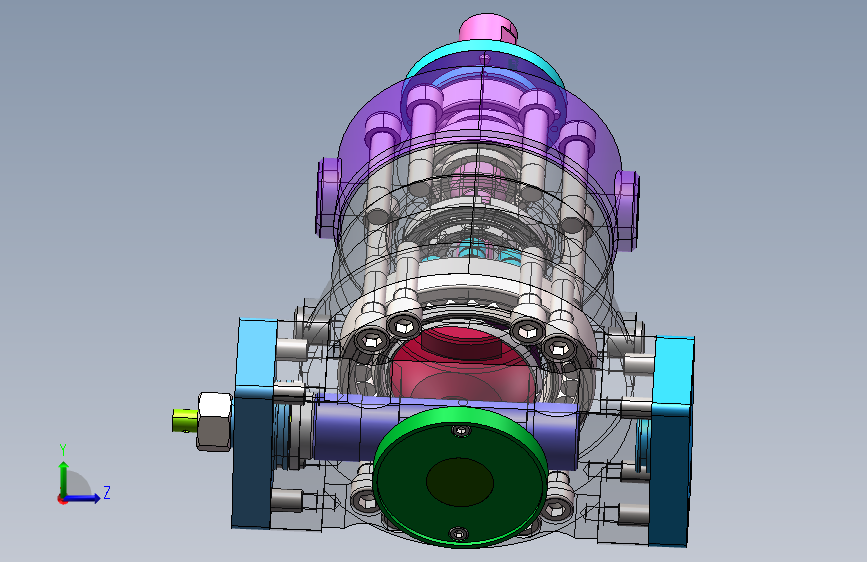
Task: Click the blue Z axis arrow of triad
Action: click(83, 498)
